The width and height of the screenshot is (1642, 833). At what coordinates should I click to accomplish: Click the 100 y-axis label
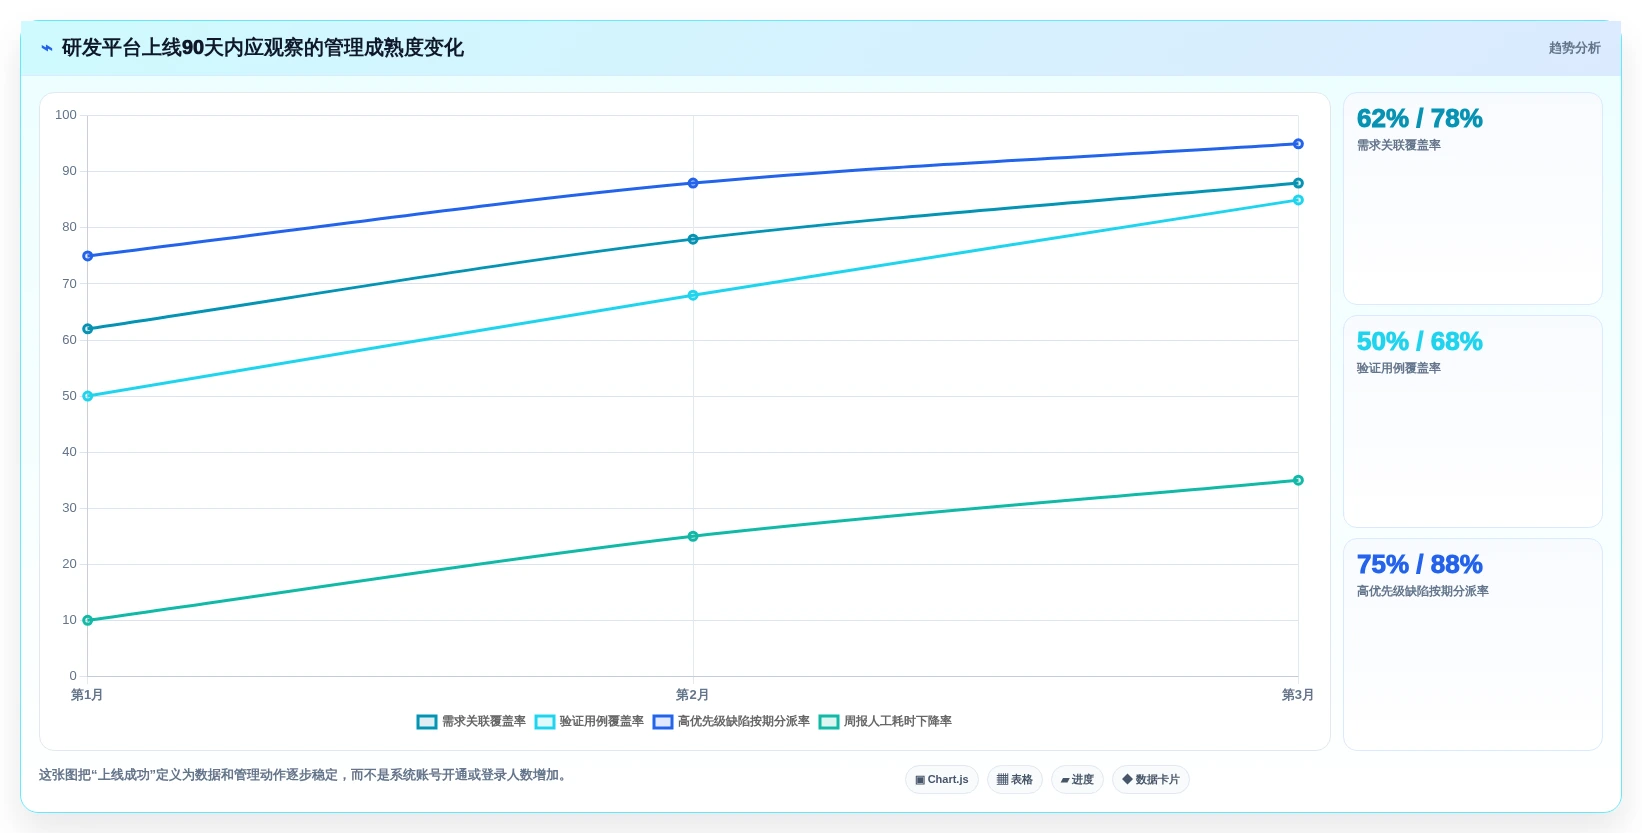coord(66,115)
